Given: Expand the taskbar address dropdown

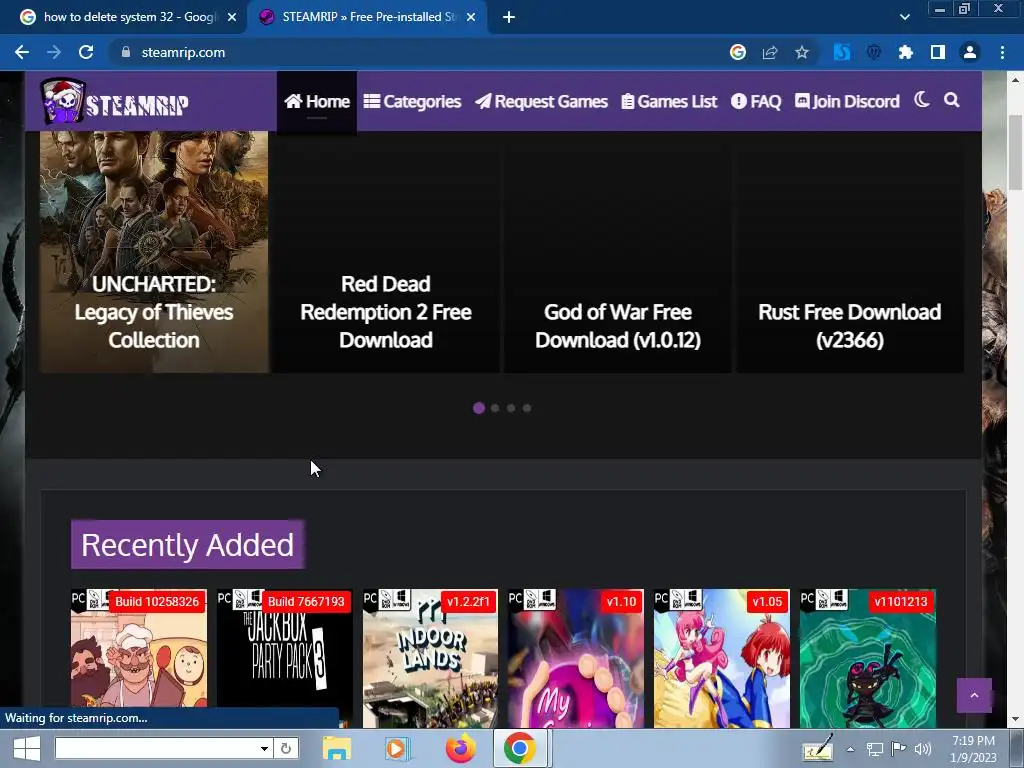Looking at the screenshot, I should click(x=264, y=748).
